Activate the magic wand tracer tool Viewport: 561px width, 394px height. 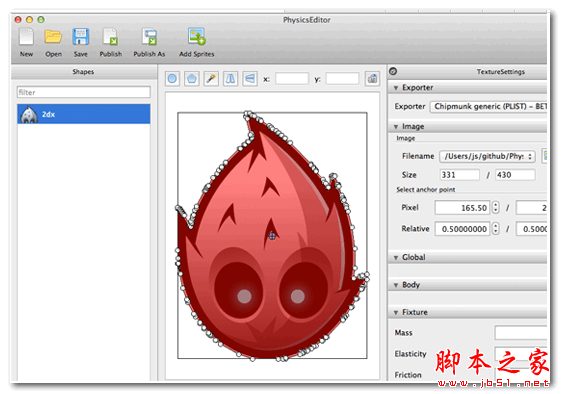coord(211,78)
